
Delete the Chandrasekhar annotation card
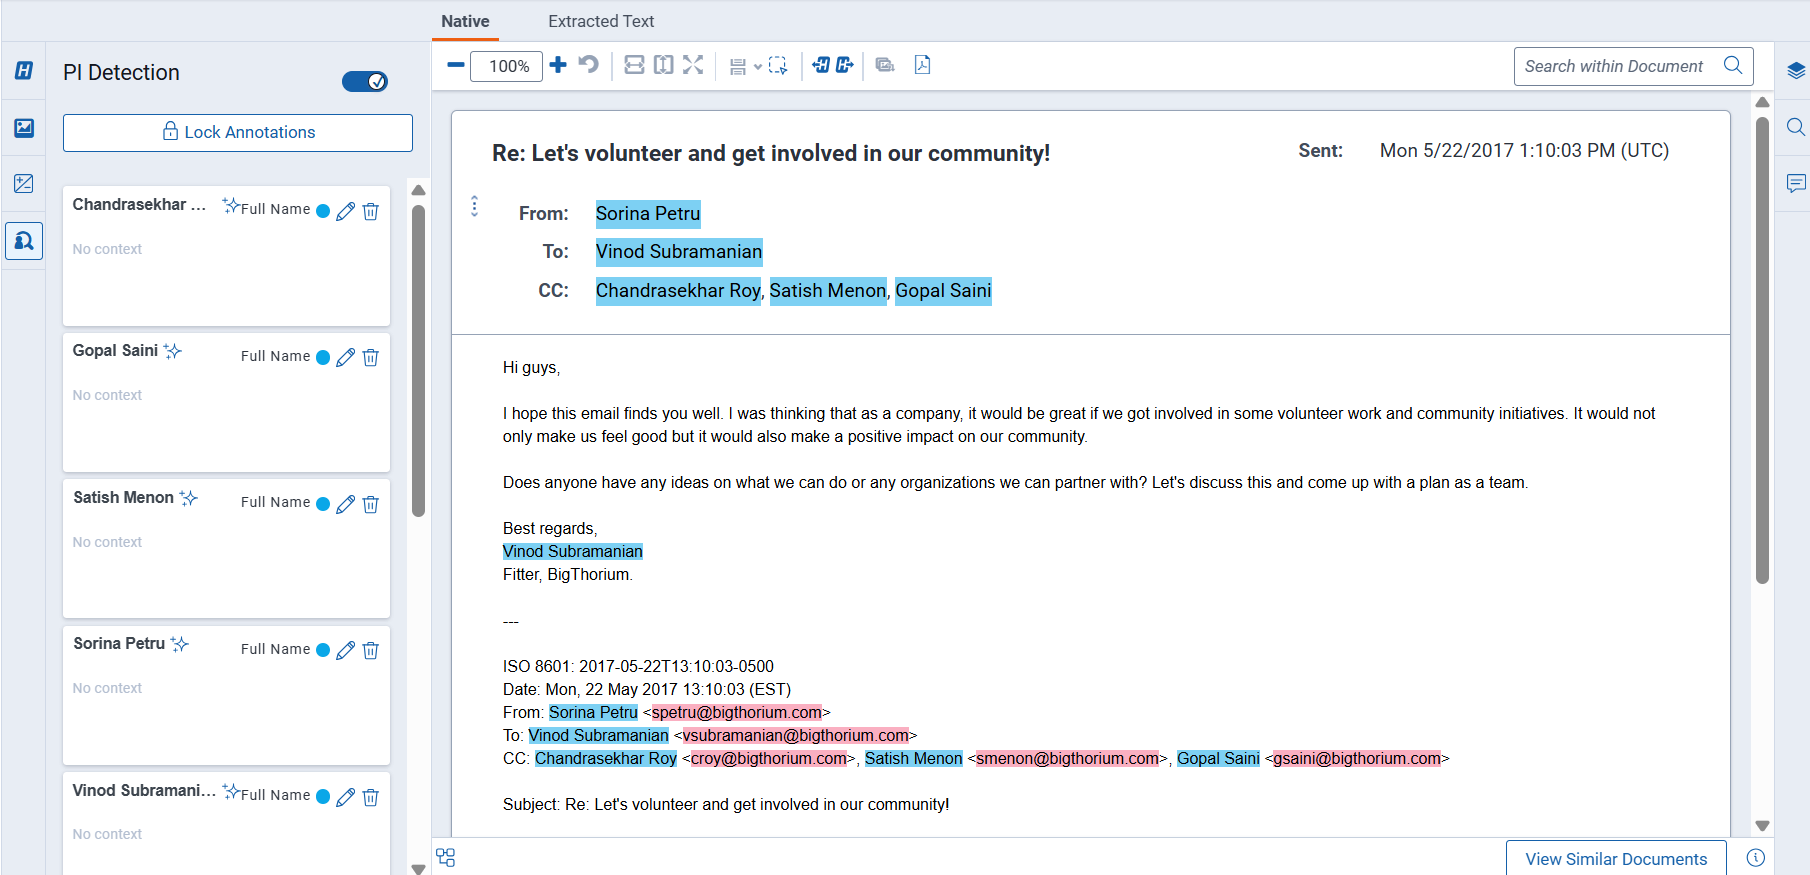click(x=371, y=211)
